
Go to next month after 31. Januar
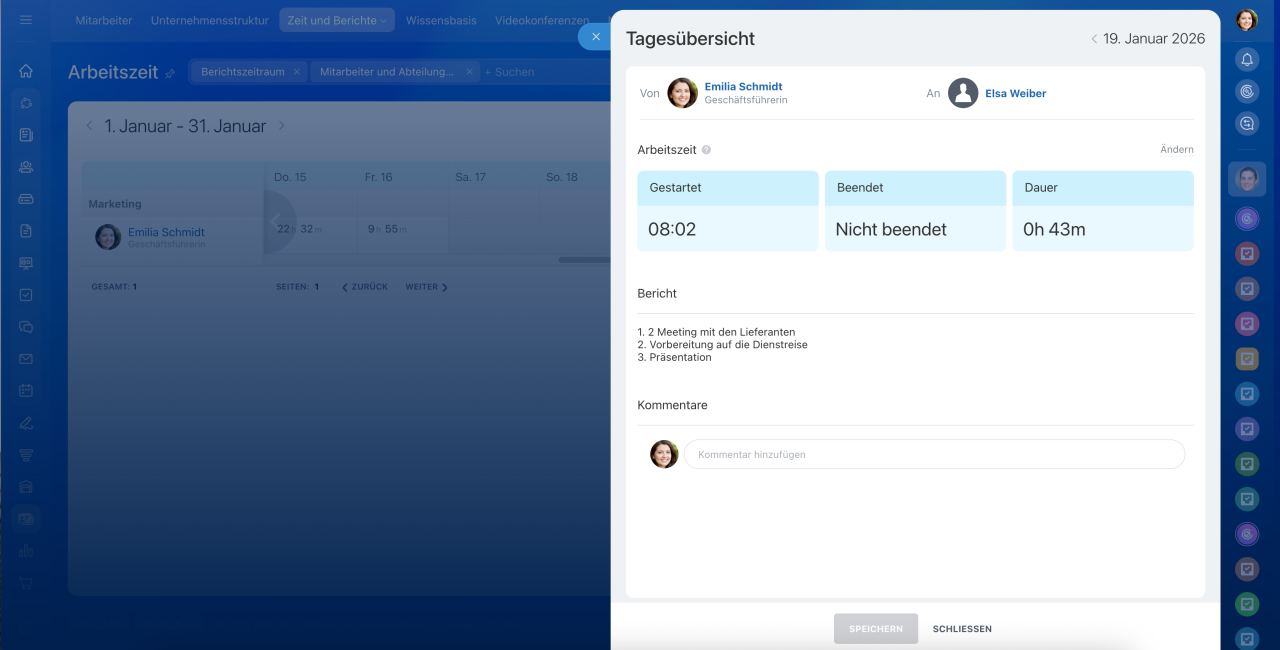(x=281, y=126)
